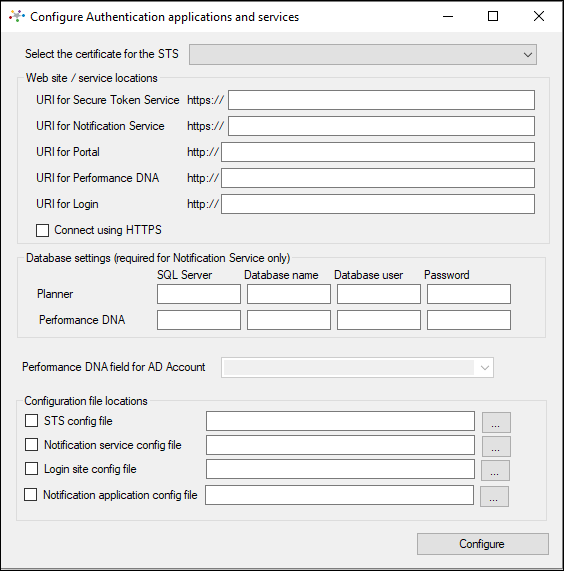Image resolution: width=564 pixels, height=571 pixels.
Task: Focus the URI for Secure Token Service field
Action: point(381,100)
